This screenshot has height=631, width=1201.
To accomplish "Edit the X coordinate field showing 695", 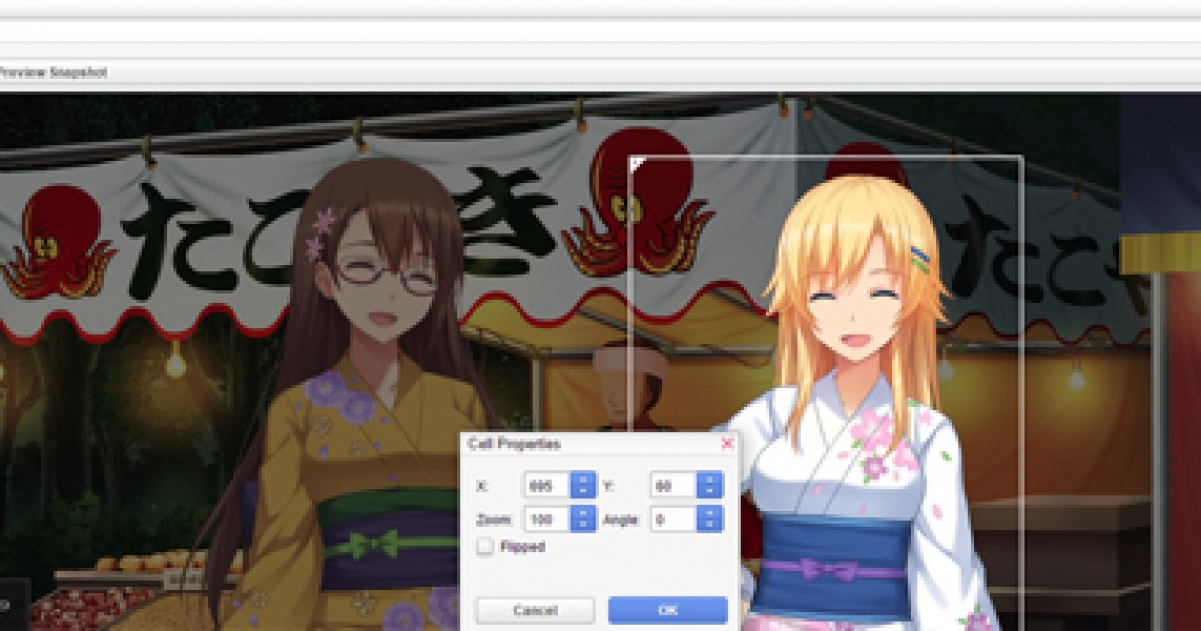I will pos(548,484).
